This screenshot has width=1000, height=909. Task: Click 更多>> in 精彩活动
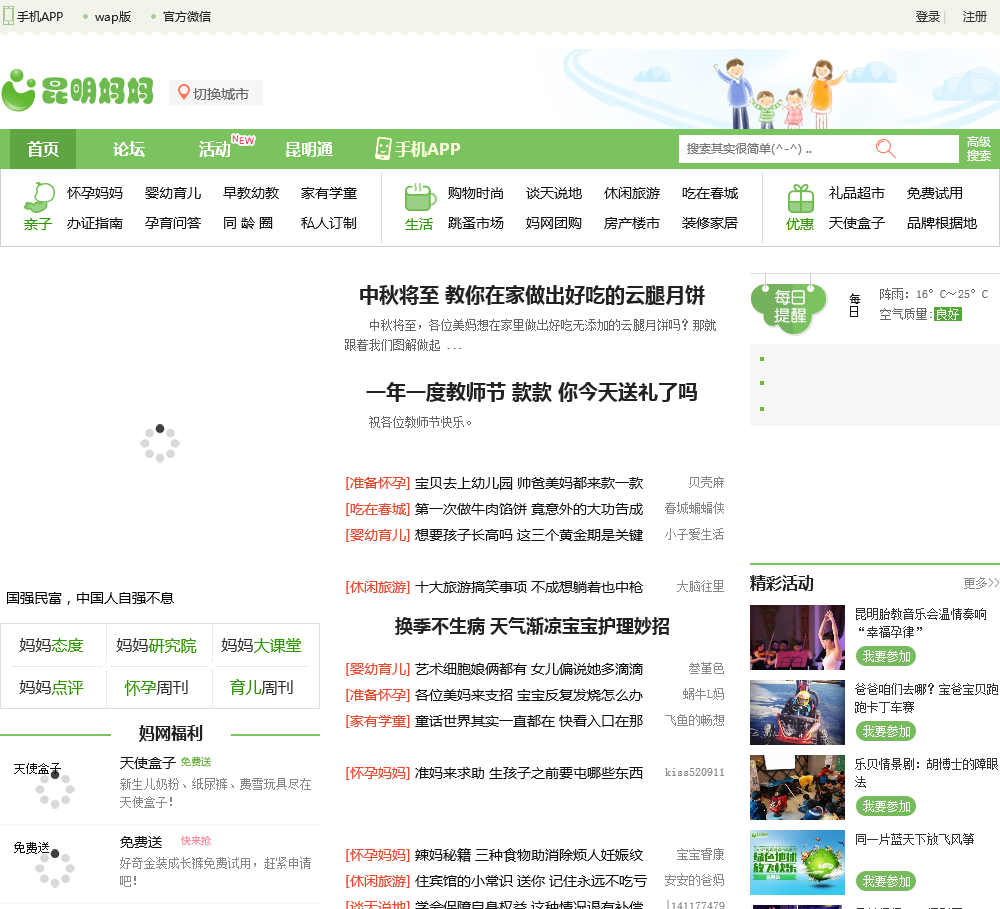coord(981,583)
